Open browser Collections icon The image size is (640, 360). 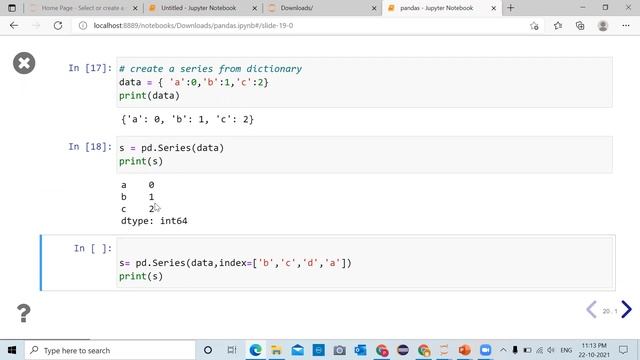[580, 26]
